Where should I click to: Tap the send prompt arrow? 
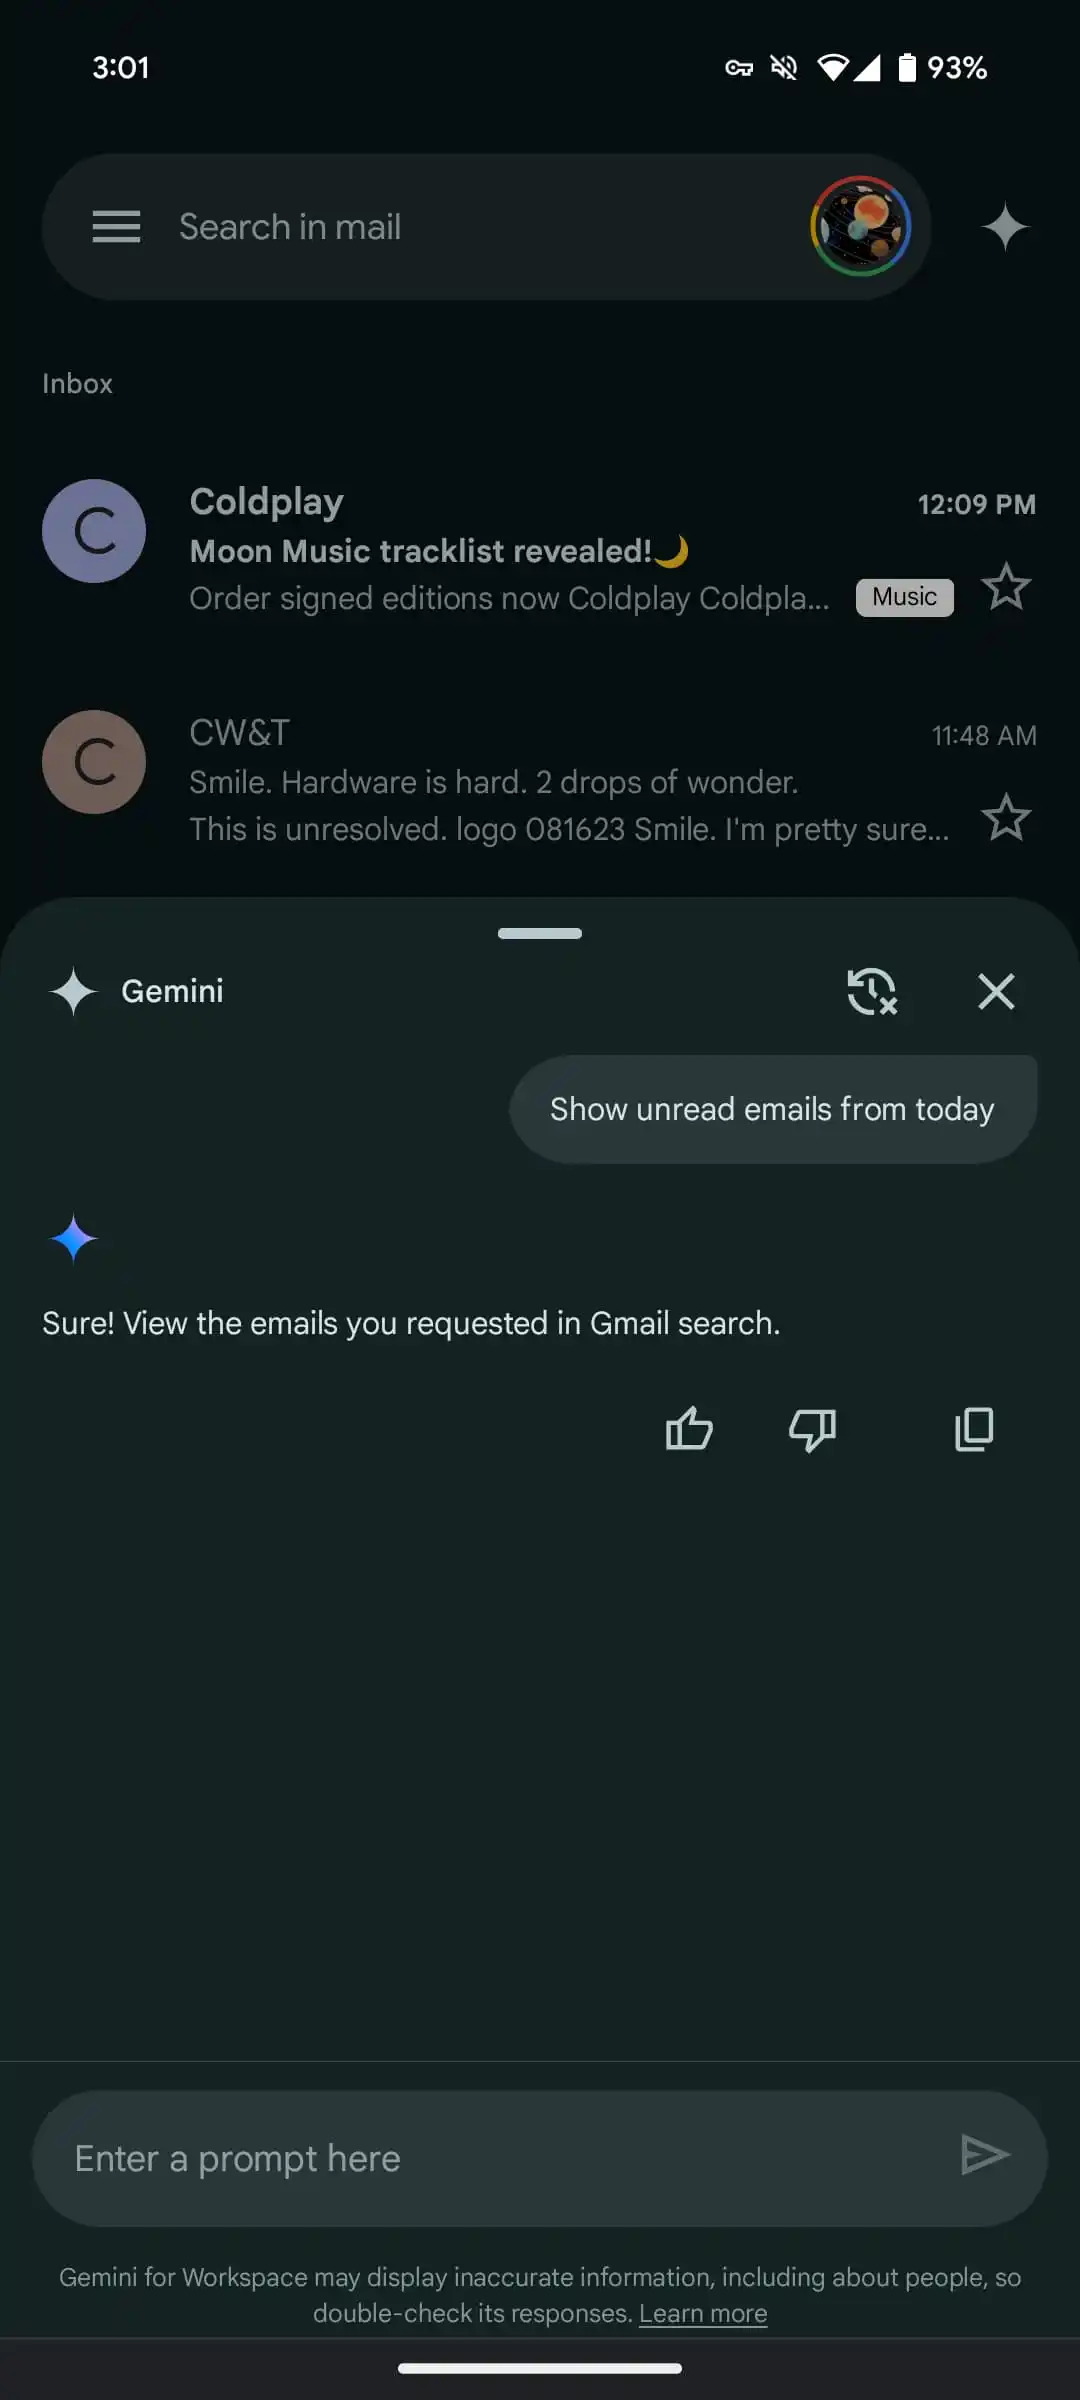(x=985, y=2155)
